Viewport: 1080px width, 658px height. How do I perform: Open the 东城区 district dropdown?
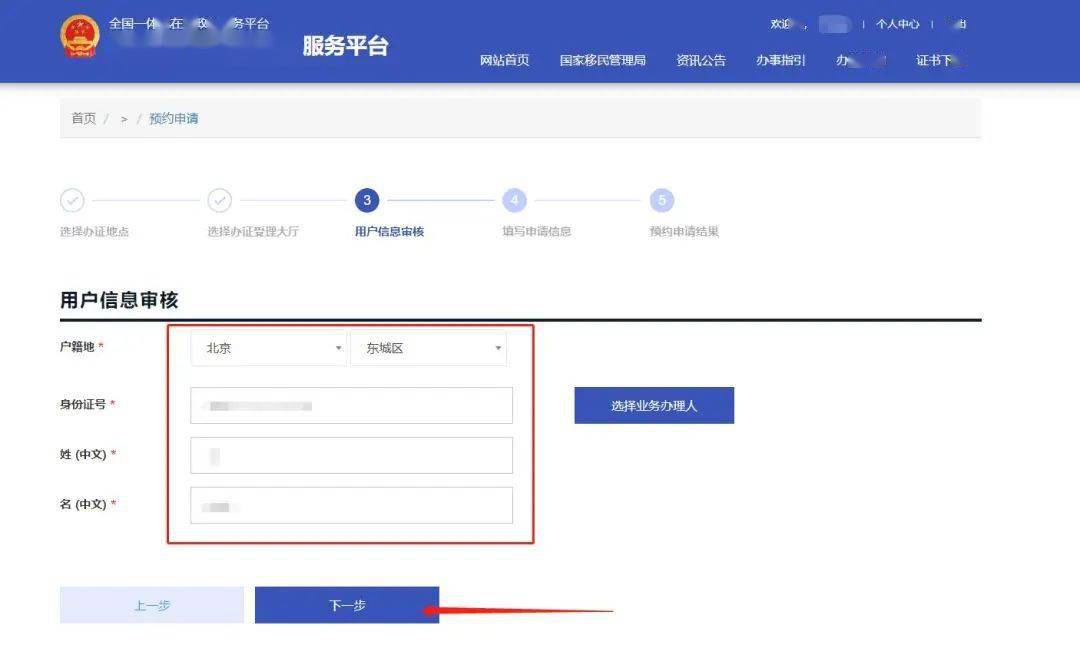[x=428, y=347]
